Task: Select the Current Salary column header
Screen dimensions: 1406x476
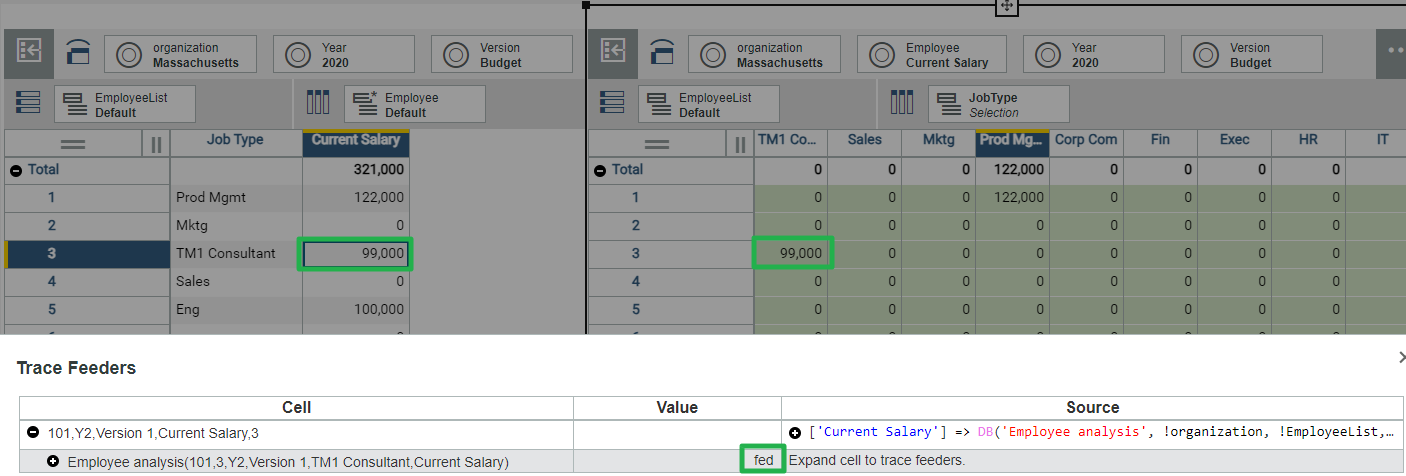Action: coord(355,141)
